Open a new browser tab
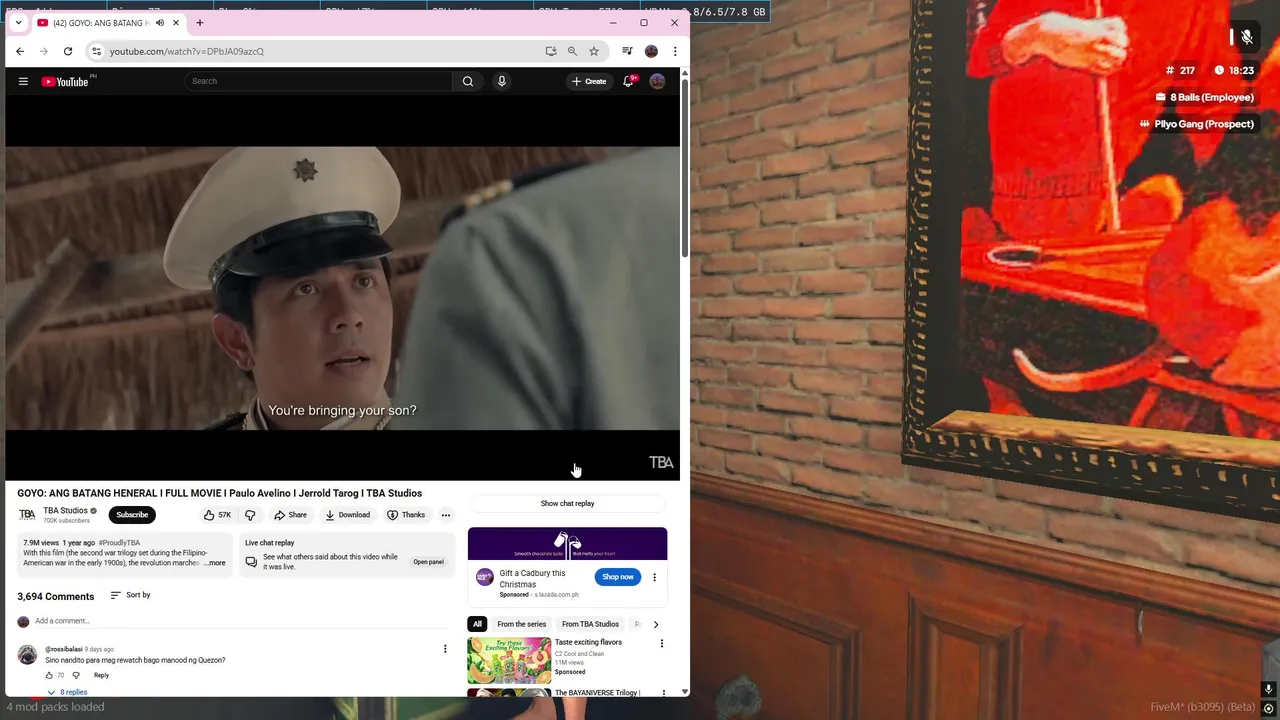The height and width of the screenshot is (720, 1280). coord(200,23)
